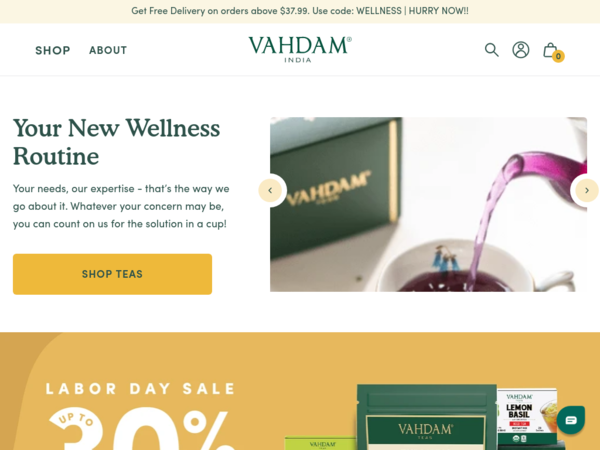Open the green chat support bubble
600x450 pixels.
571,420
